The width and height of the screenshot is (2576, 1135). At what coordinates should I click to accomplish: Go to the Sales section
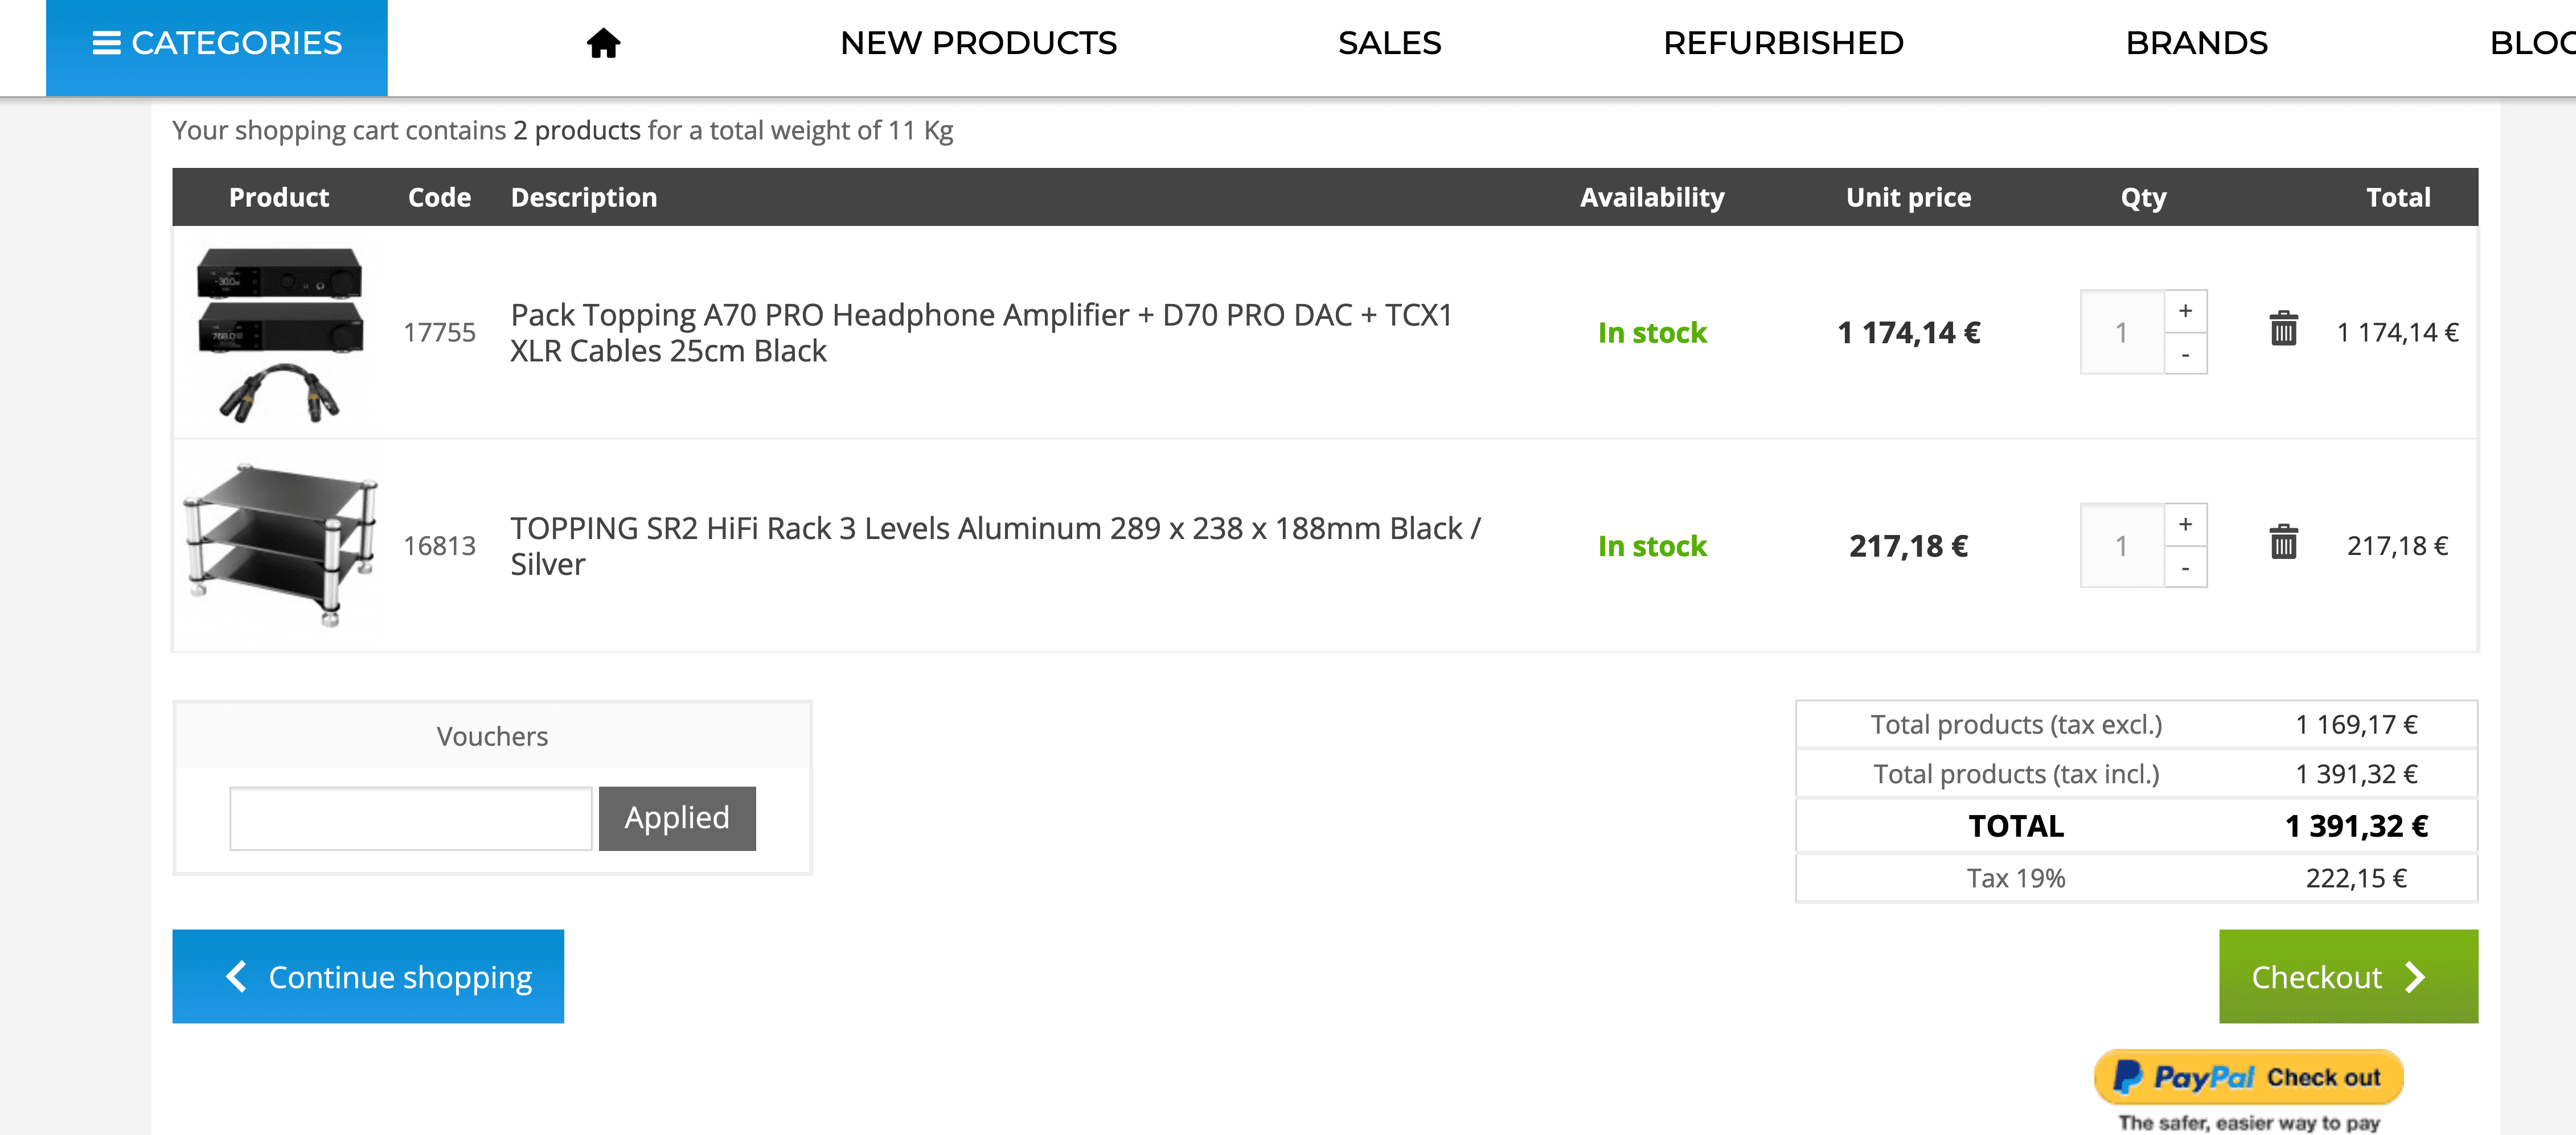pos(1389,43)
